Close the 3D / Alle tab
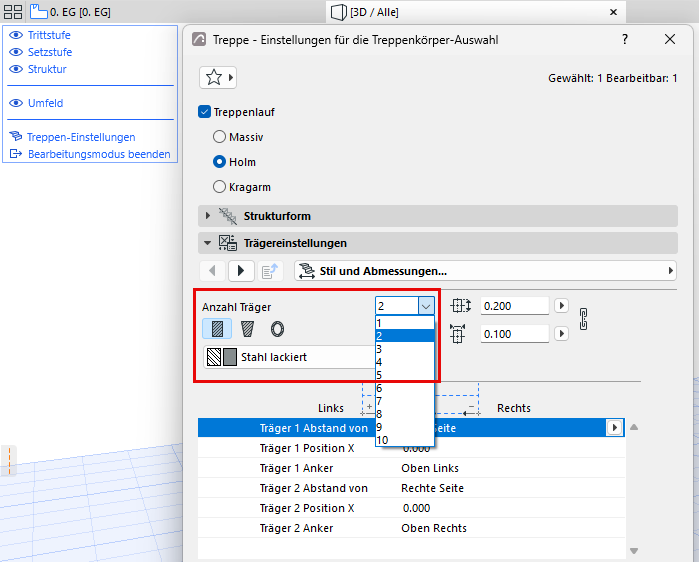 (613, 12)
